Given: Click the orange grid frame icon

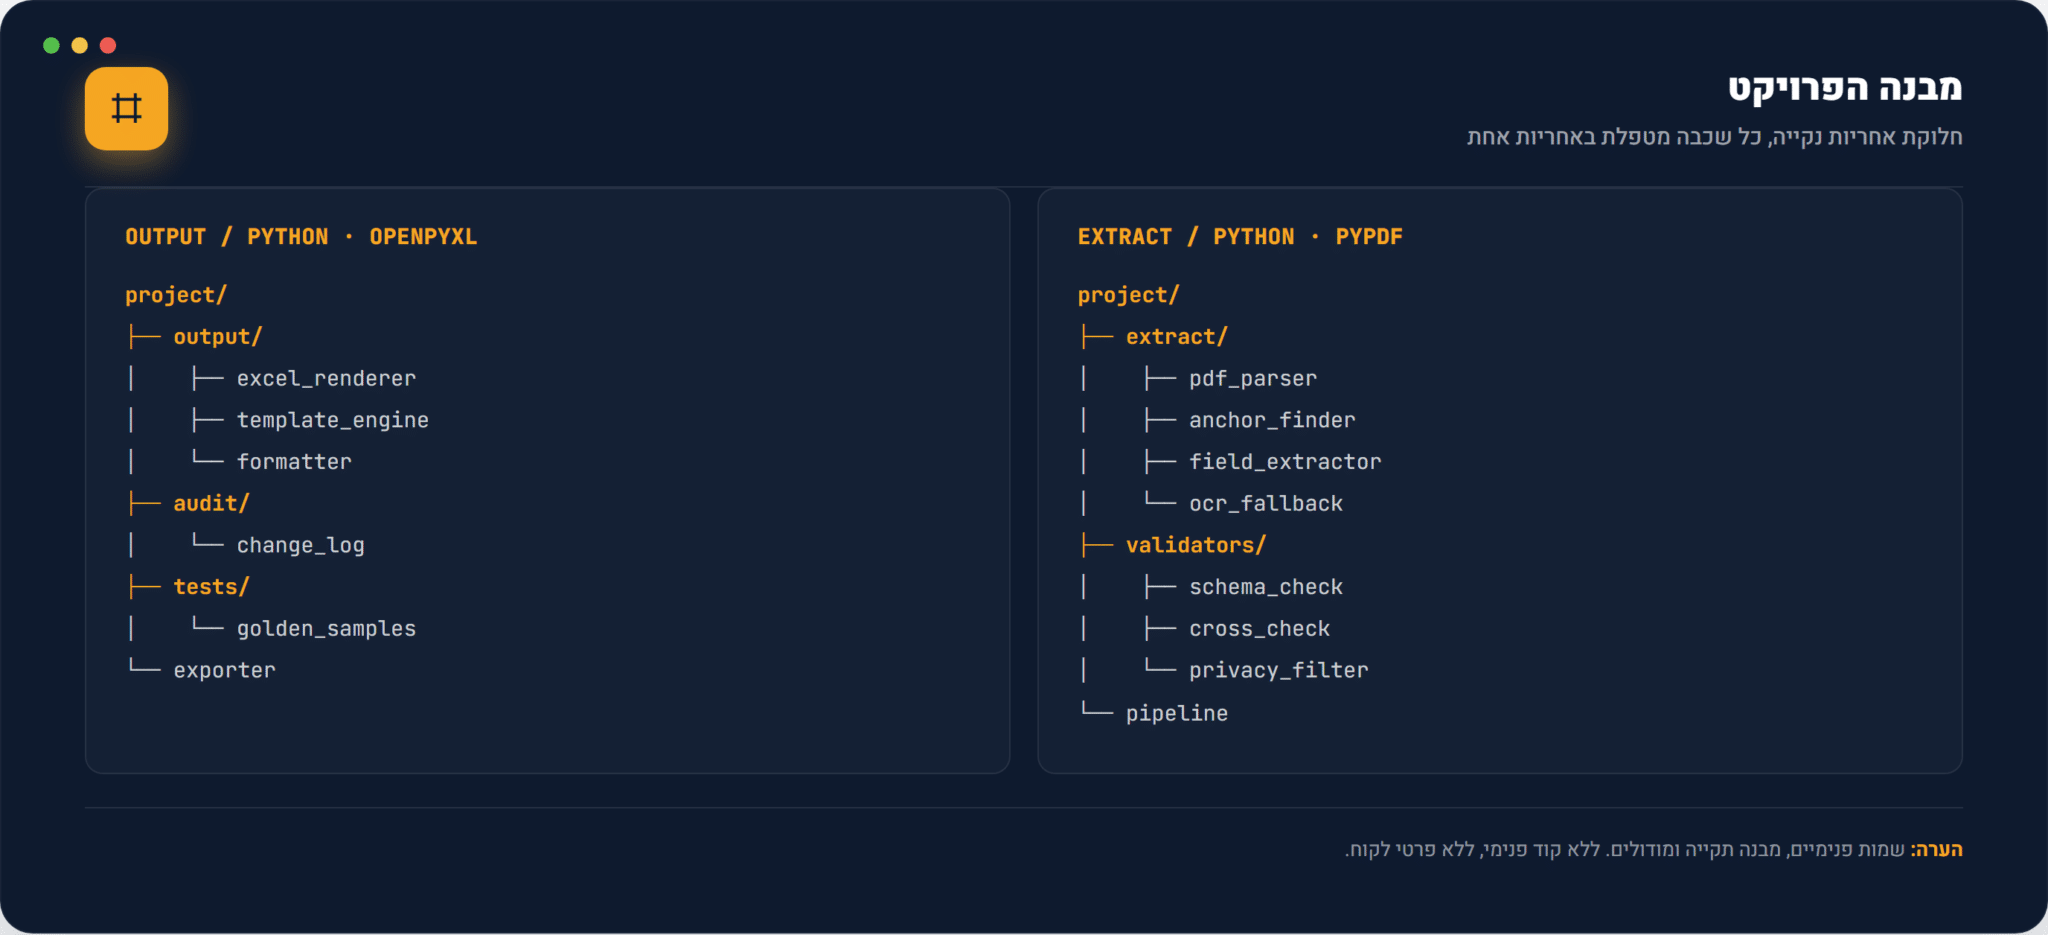Looking at the screenshot, I should (126, 108).
